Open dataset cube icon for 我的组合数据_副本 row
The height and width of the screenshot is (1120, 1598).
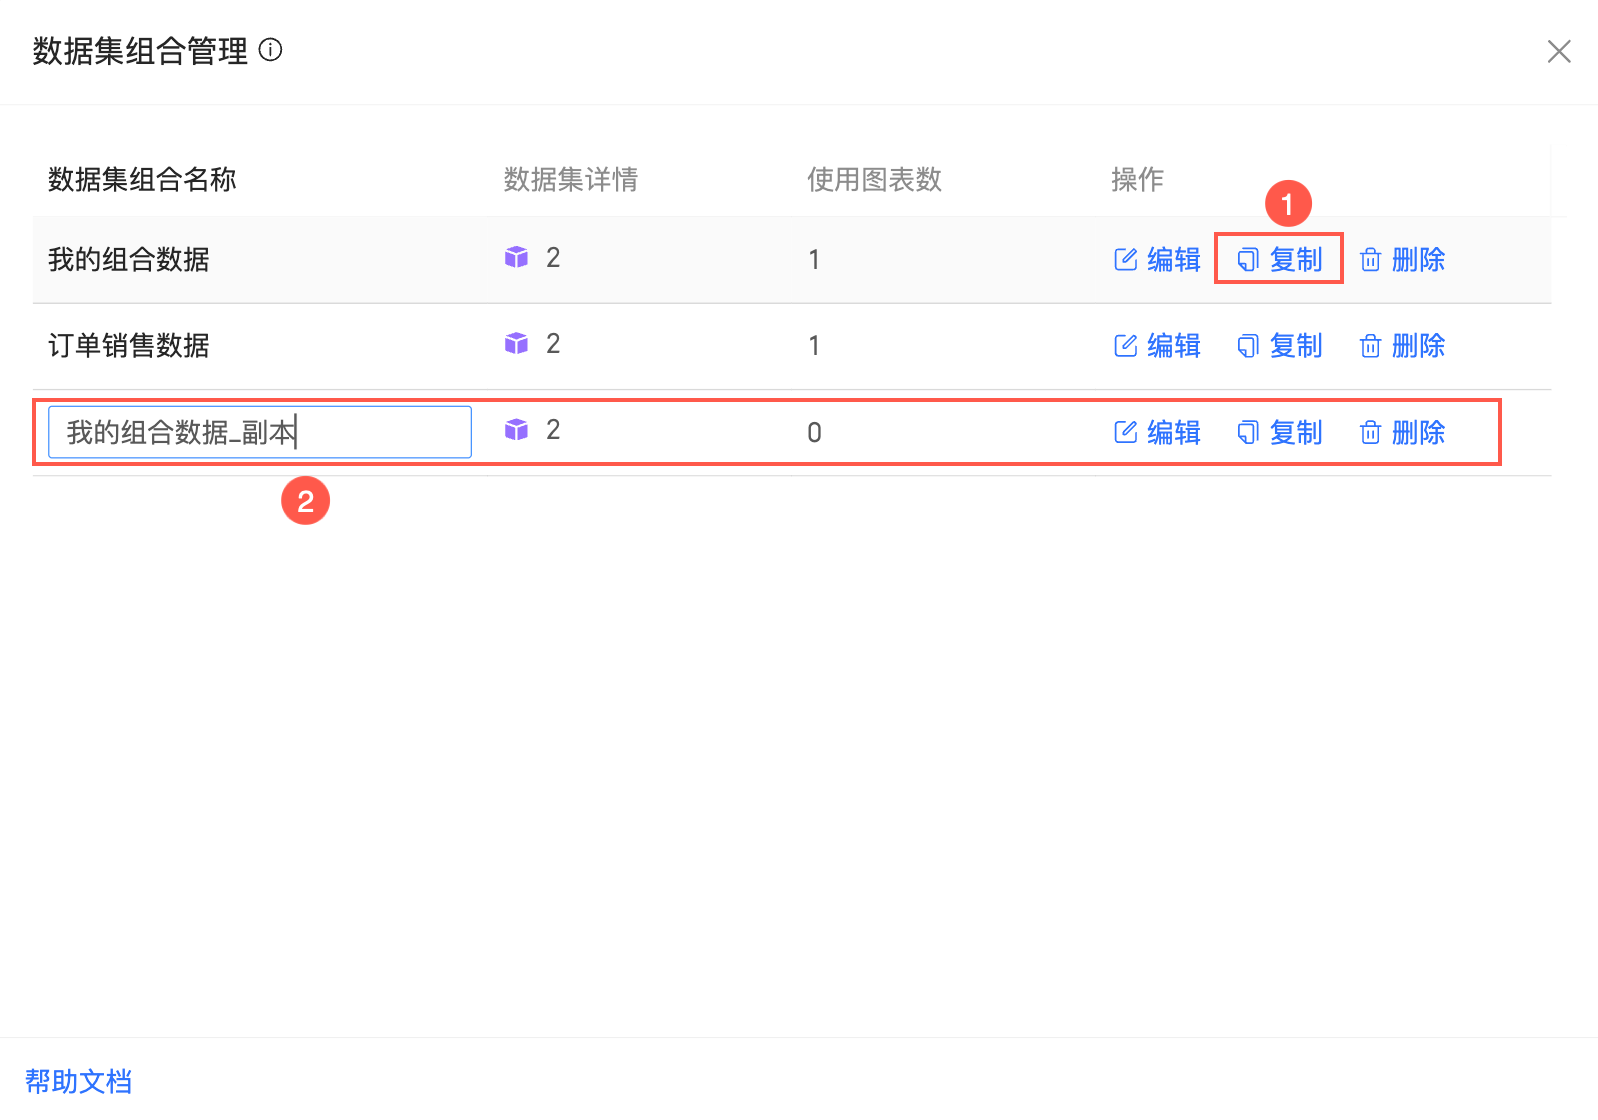[x=516, y=429]
